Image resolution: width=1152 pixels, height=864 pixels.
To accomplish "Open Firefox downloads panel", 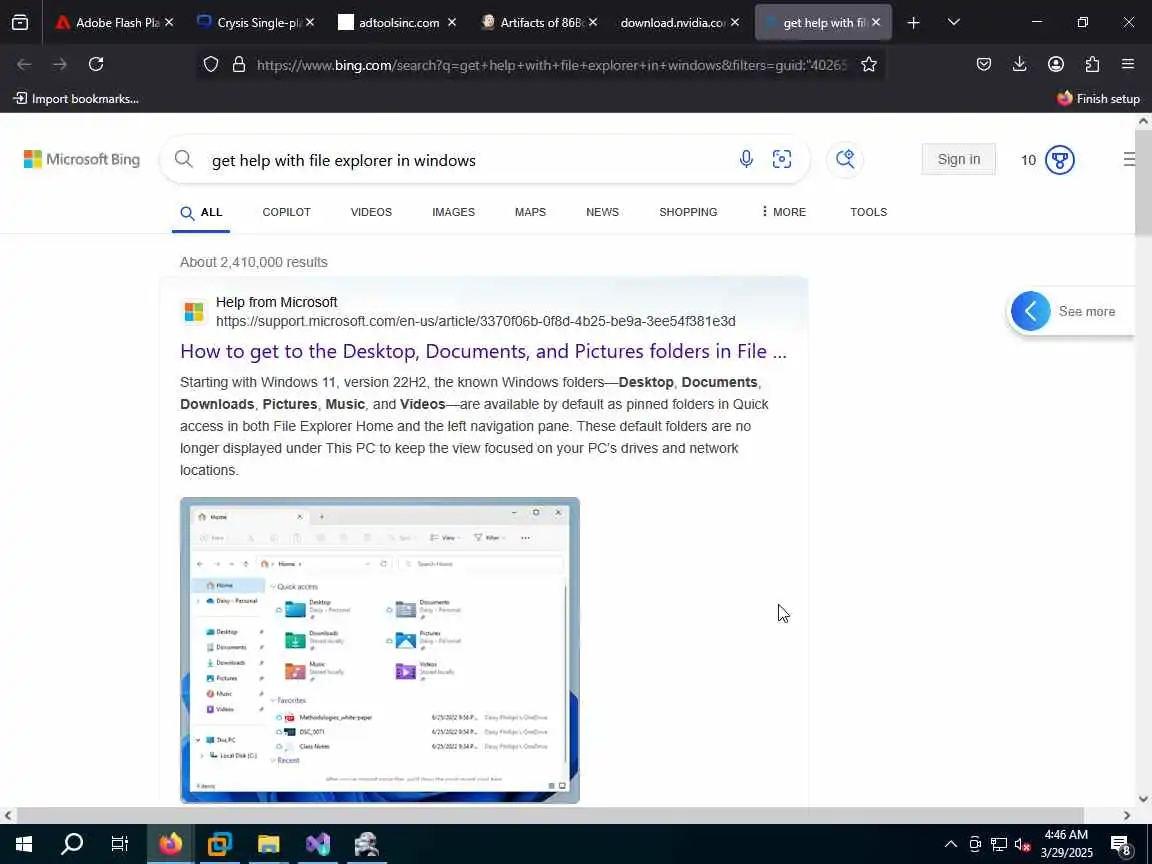I will coord(1020,65).
